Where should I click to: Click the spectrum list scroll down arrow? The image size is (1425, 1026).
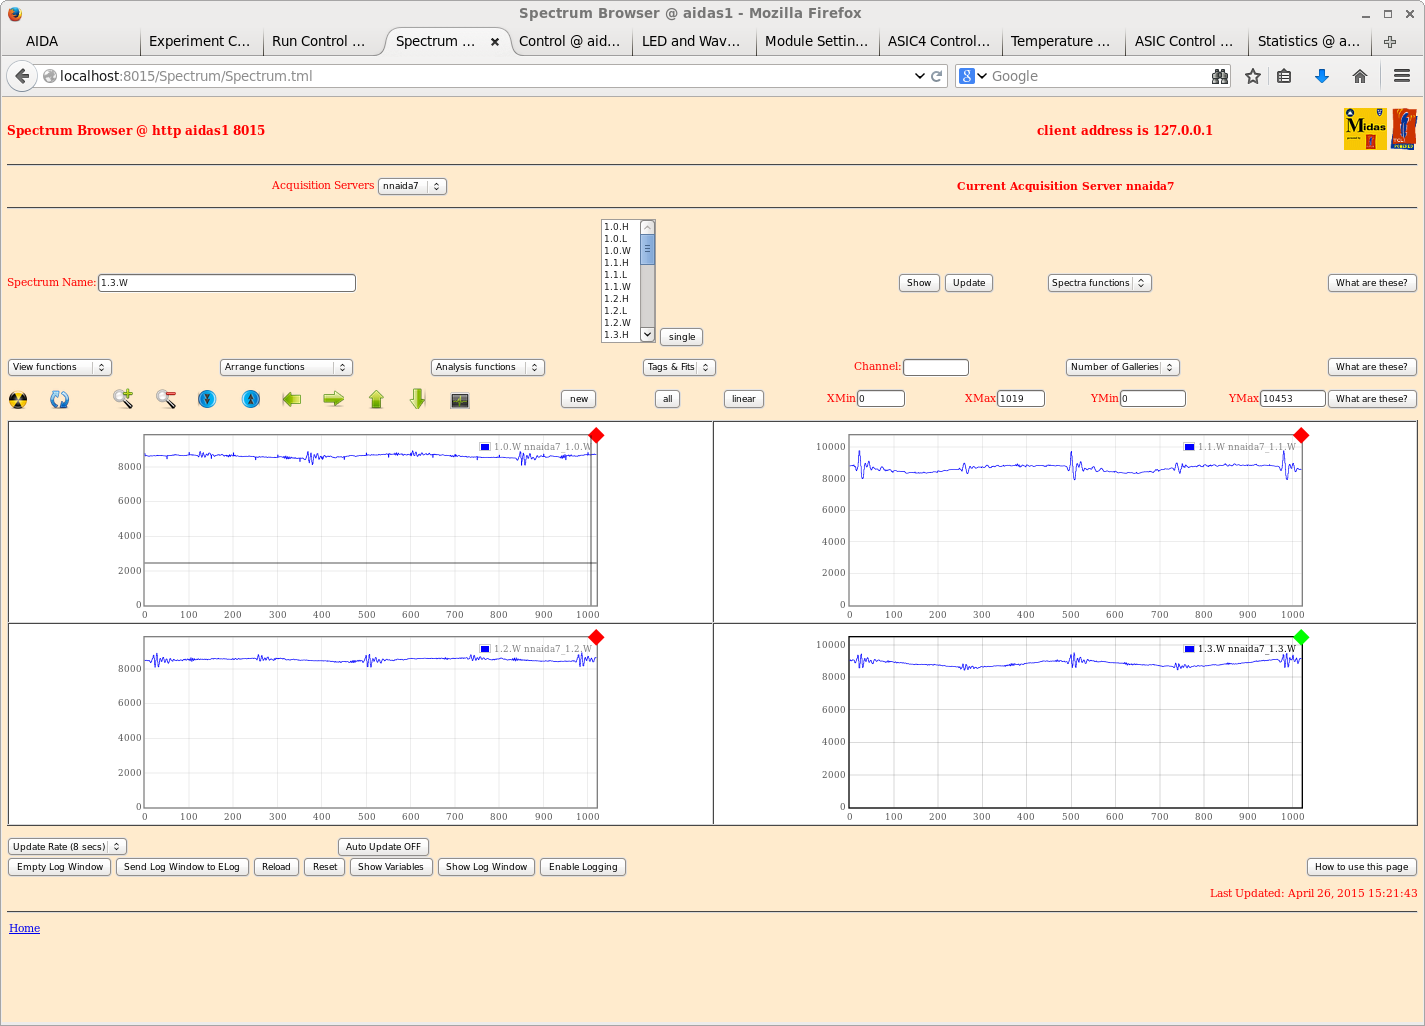point(647,334)
